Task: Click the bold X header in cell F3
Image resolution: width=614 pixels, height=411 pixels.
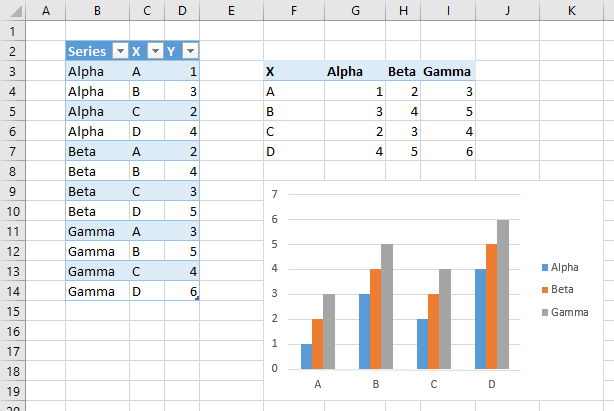Action: tap(294, 71)
